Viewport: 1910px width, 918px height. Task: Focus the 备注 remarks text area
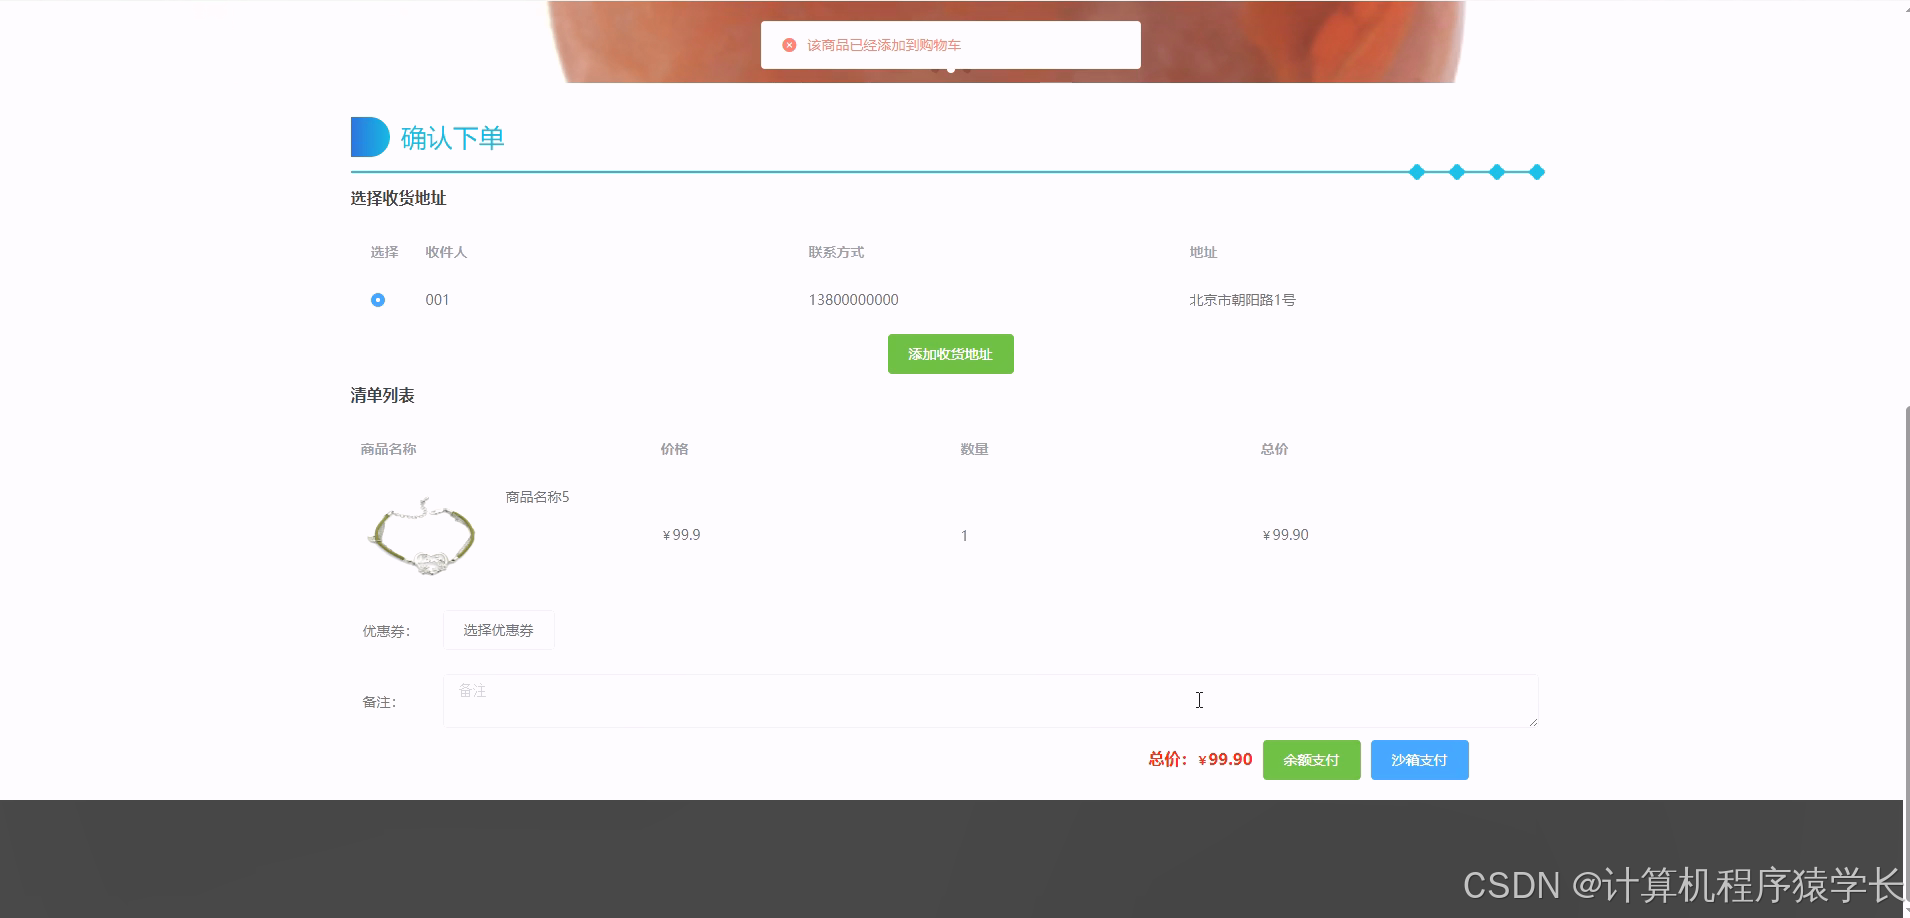click(x=990, y=700)
